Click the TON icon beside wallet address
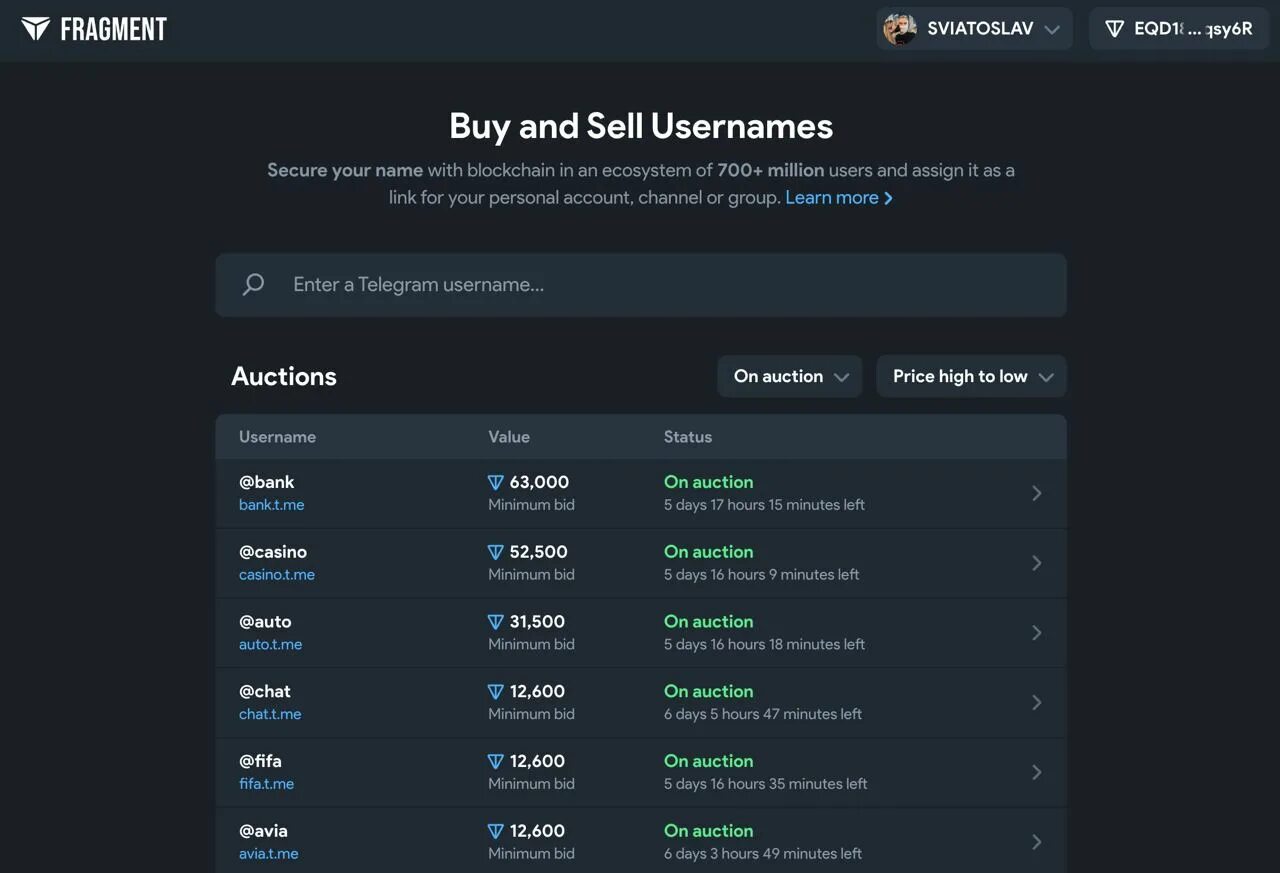This screenshot has width=1280, height=873. coord(1114,29)
